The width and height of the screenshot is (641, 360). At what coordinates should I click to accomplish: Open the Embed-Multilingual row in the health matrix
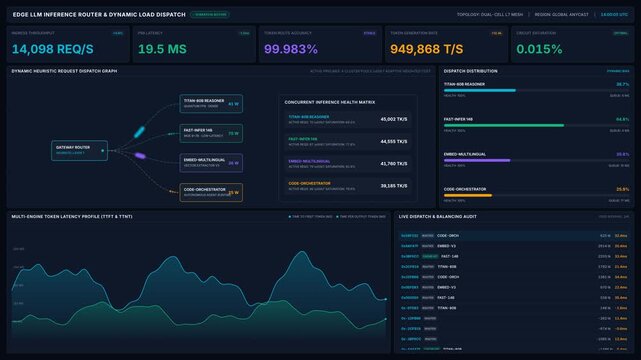pyautogui.click(x=347, y=163)
